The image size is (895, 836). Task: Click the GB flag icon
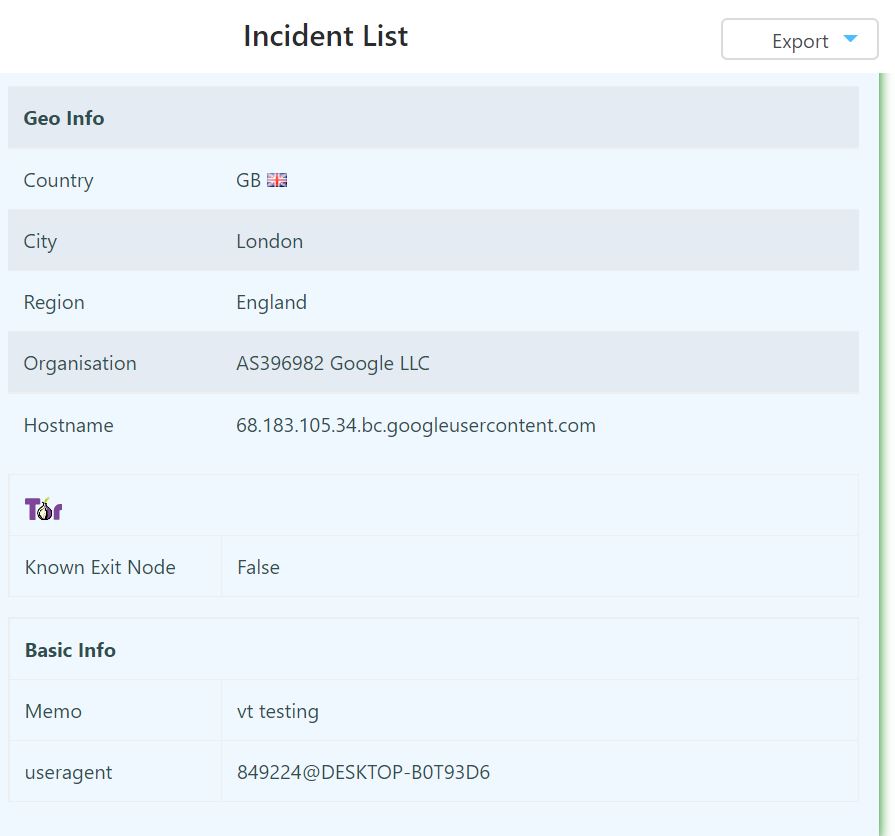click(x=277, y=180)
